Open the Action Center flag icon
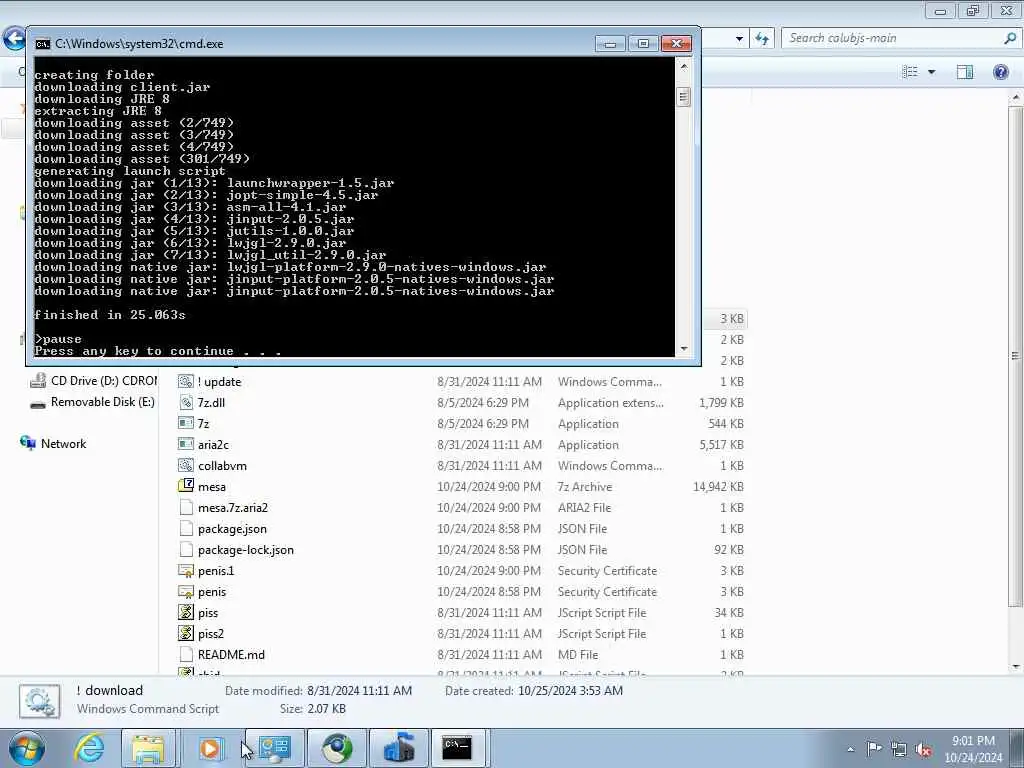 pyautogui.click(x=874, y=748)
